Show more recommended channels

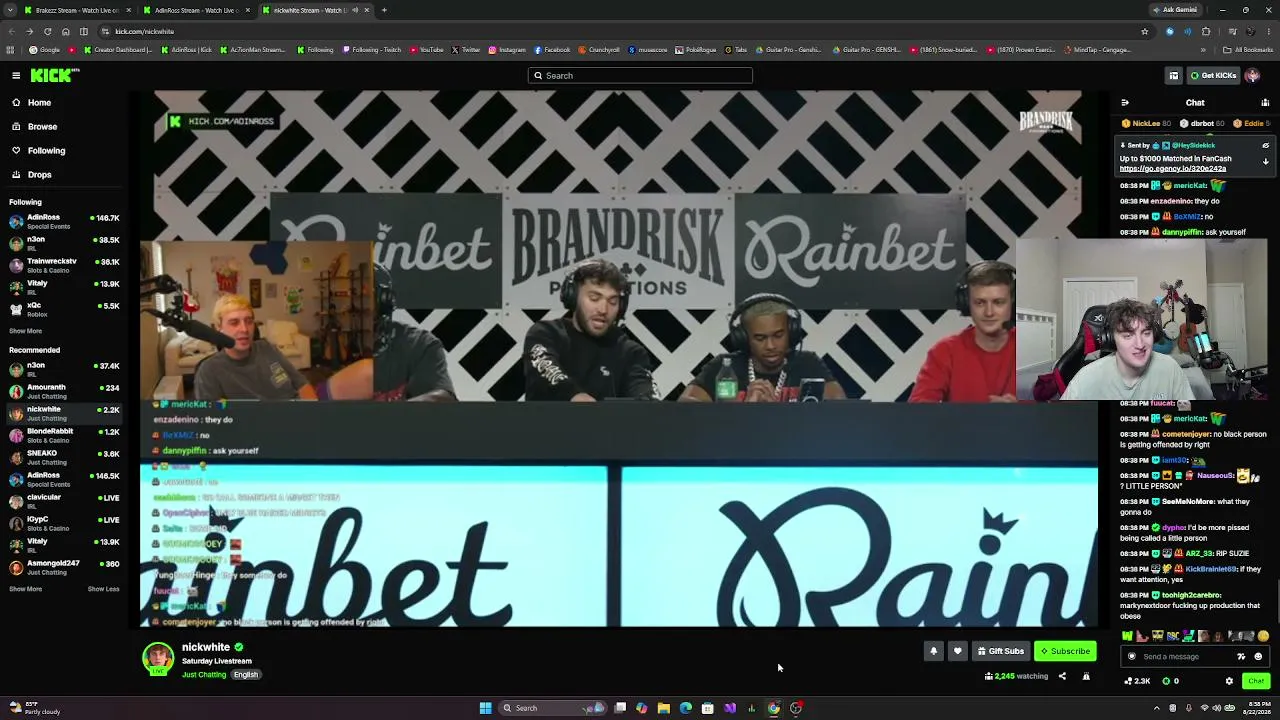point(25,589)
